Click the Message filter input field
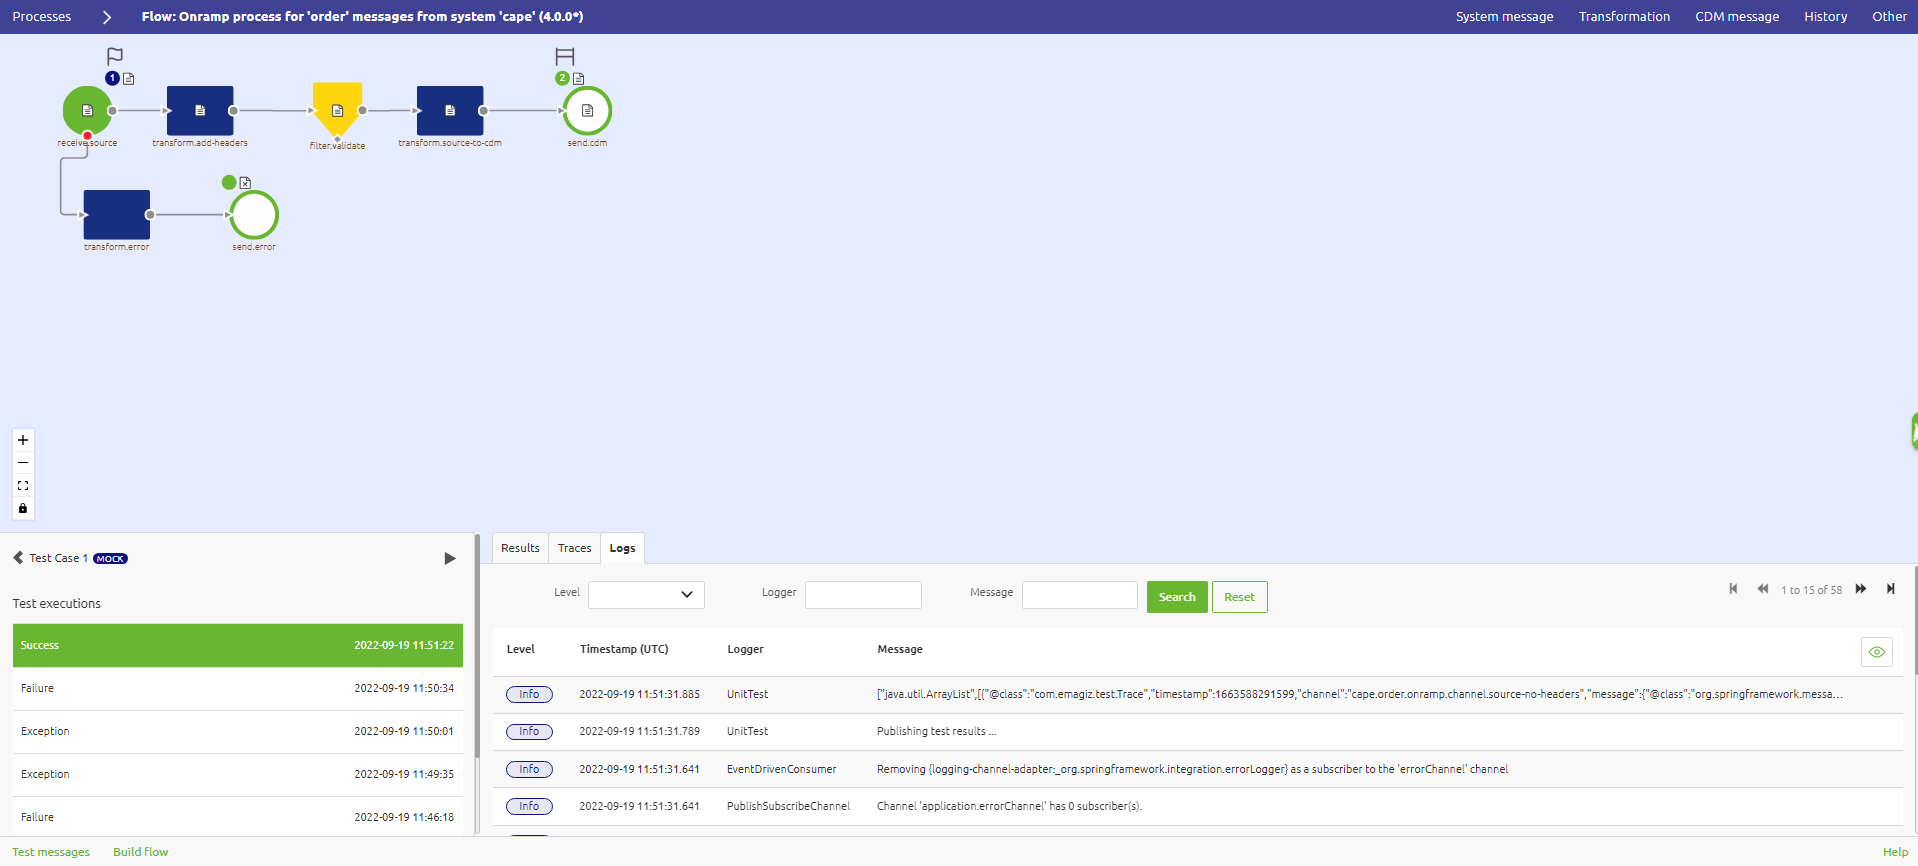 click(1080, 595)
